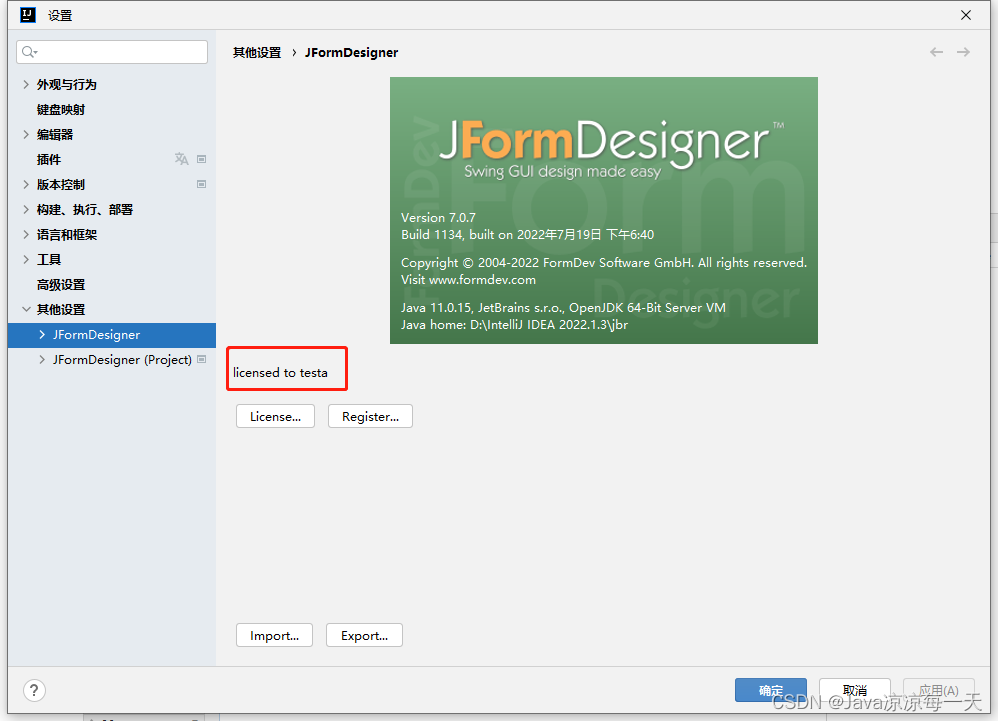The width and height of the screenshot is (998, 721).
Task: Focus the settings search field
Action: point(112,52)
